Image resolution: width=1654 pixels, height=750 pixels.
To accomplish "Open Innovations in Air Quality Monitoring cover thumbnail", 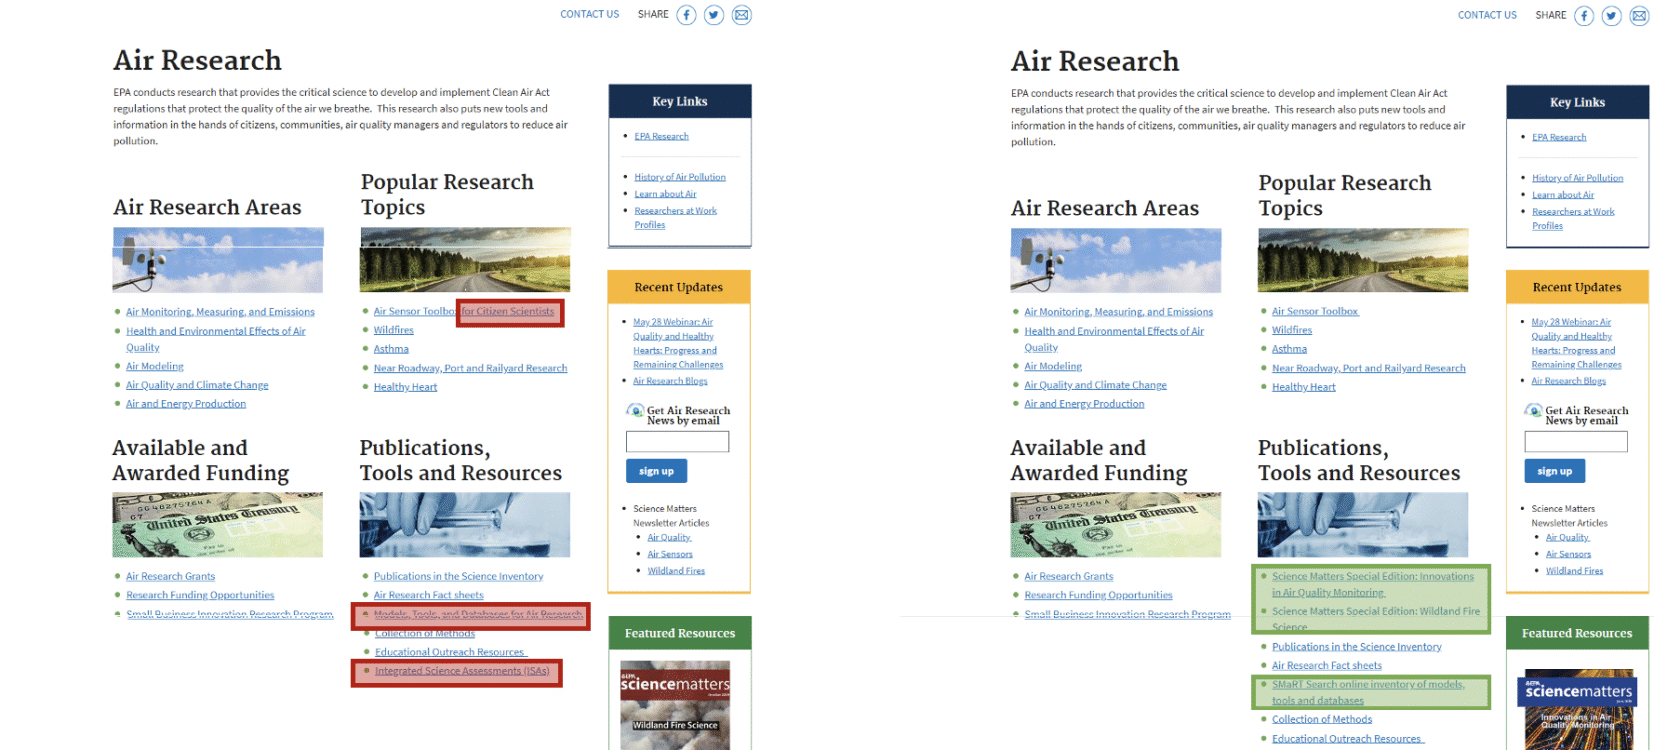I will tap(1578, 710).
